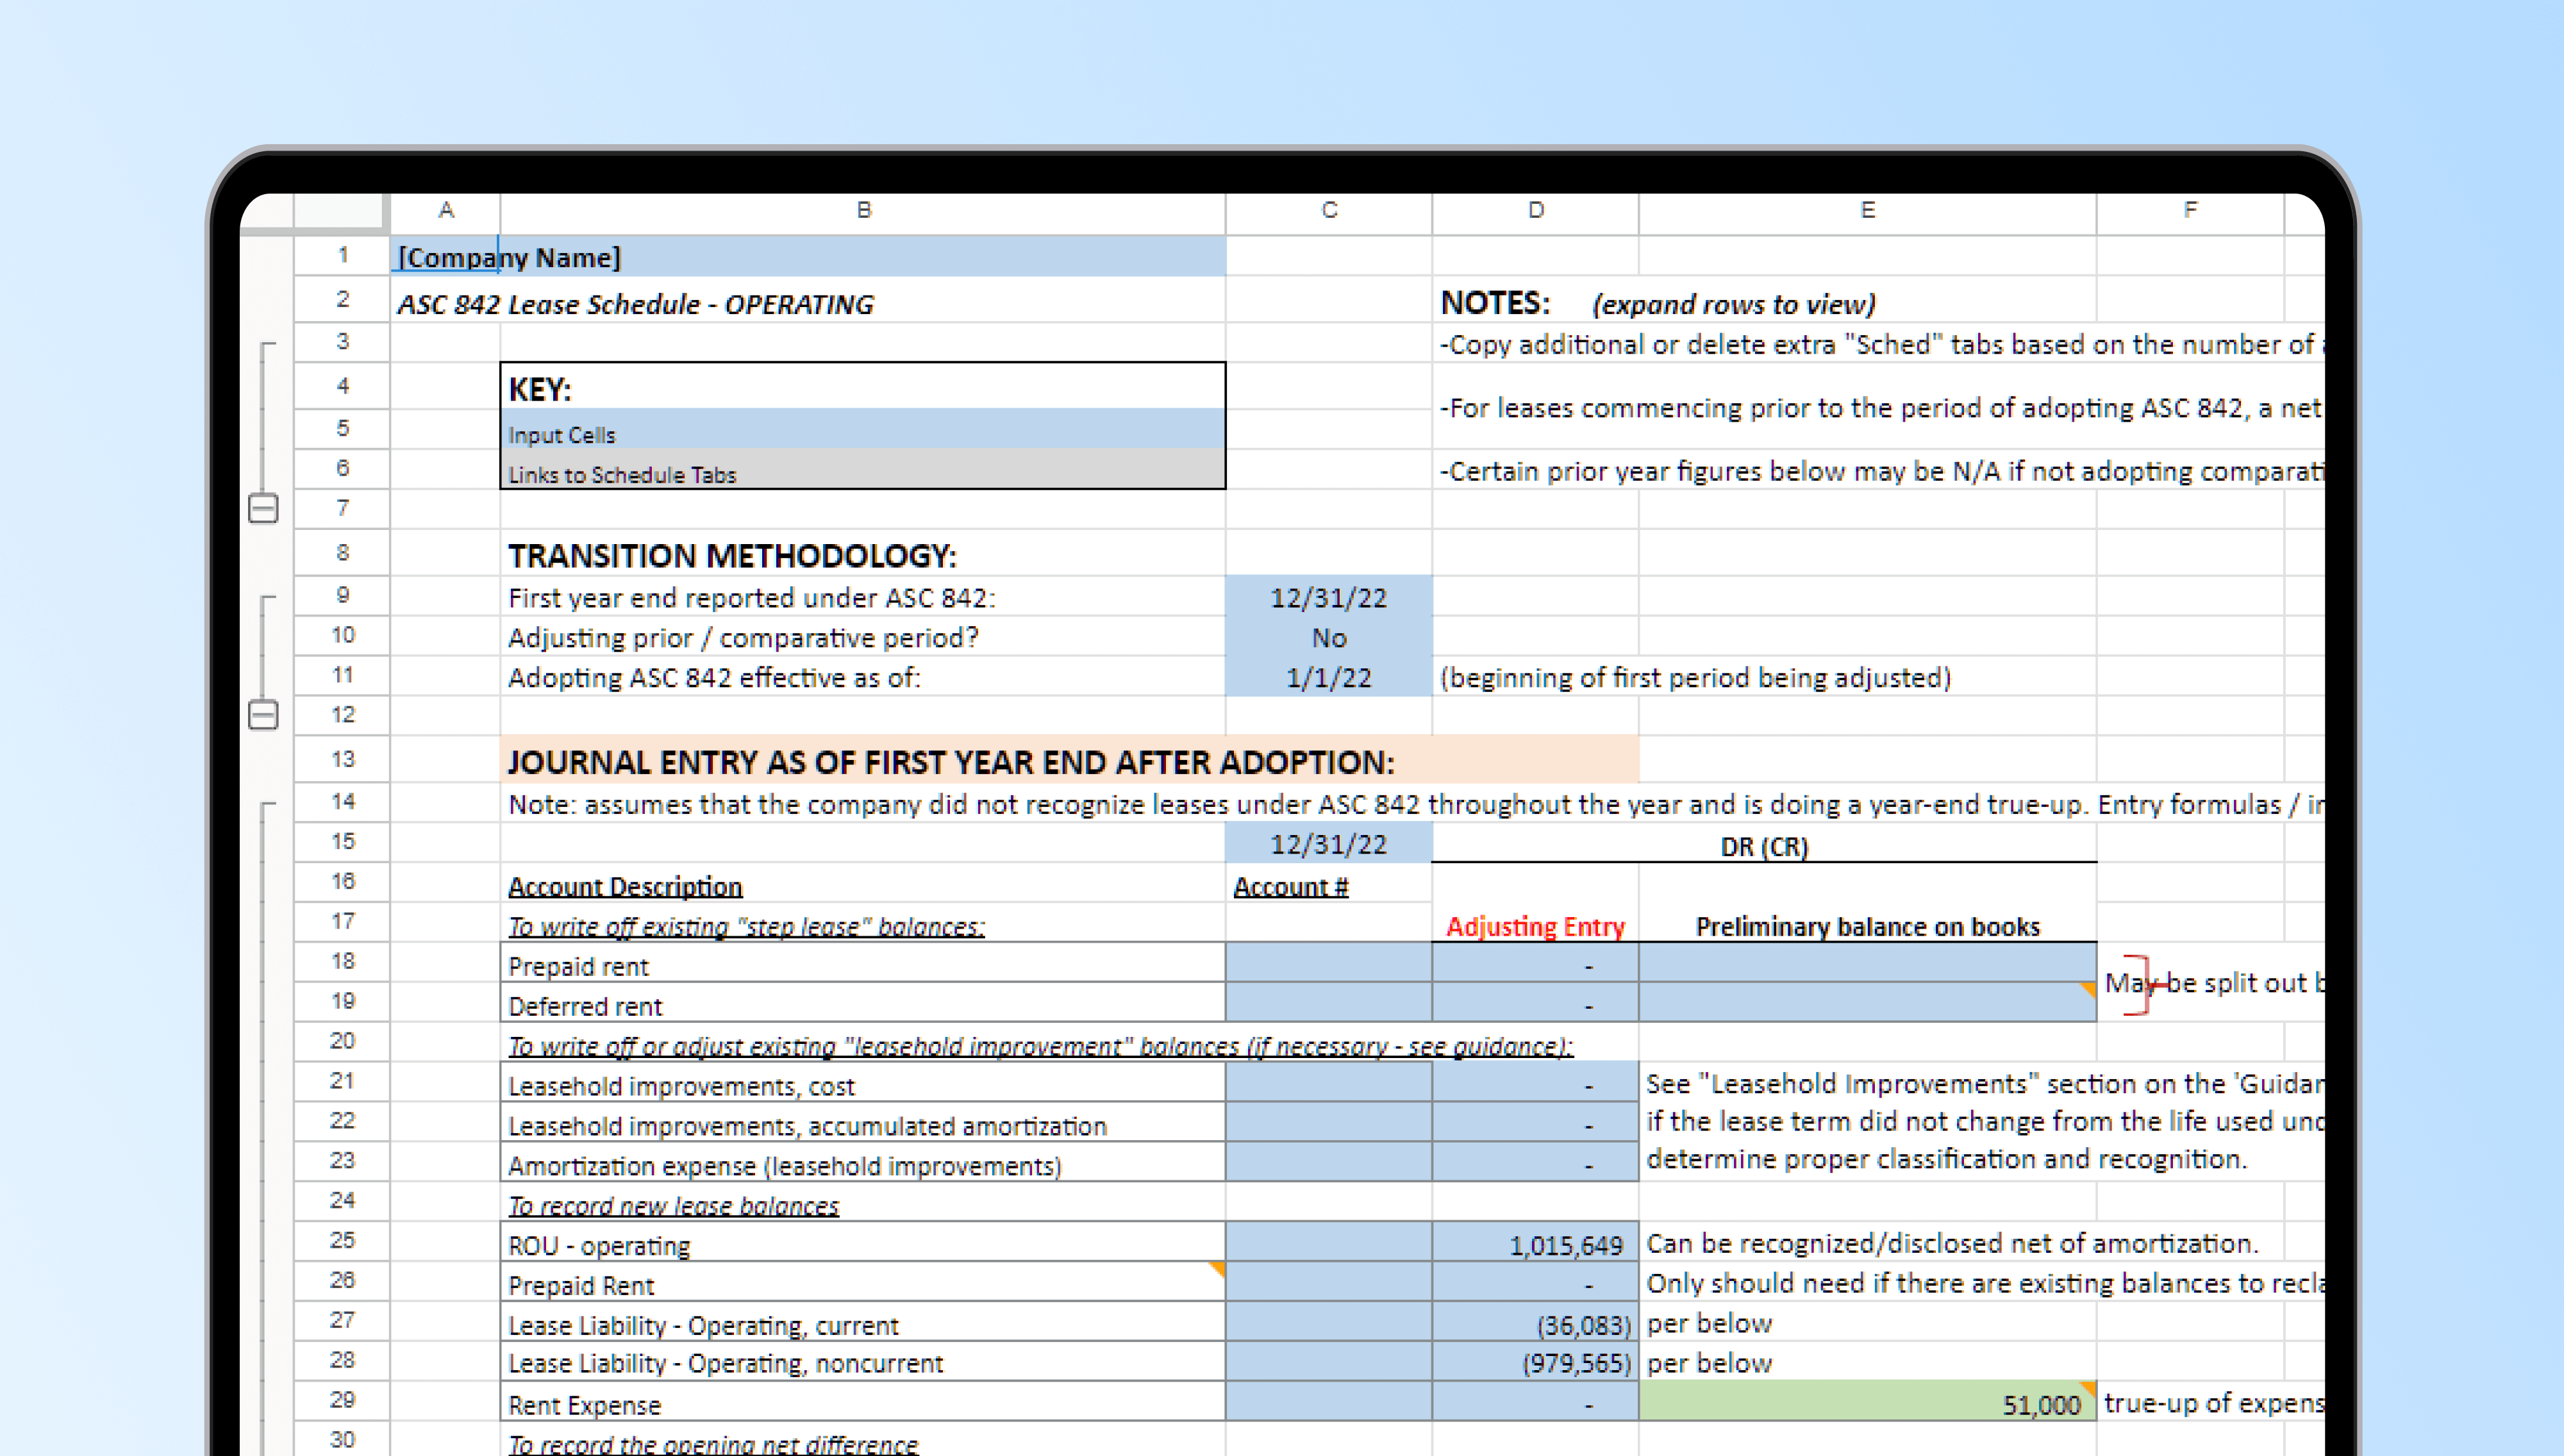Click the green 51,000 cell
The height and width of the screenshot is (1456, 2564).
(x=1867, y=1402)
